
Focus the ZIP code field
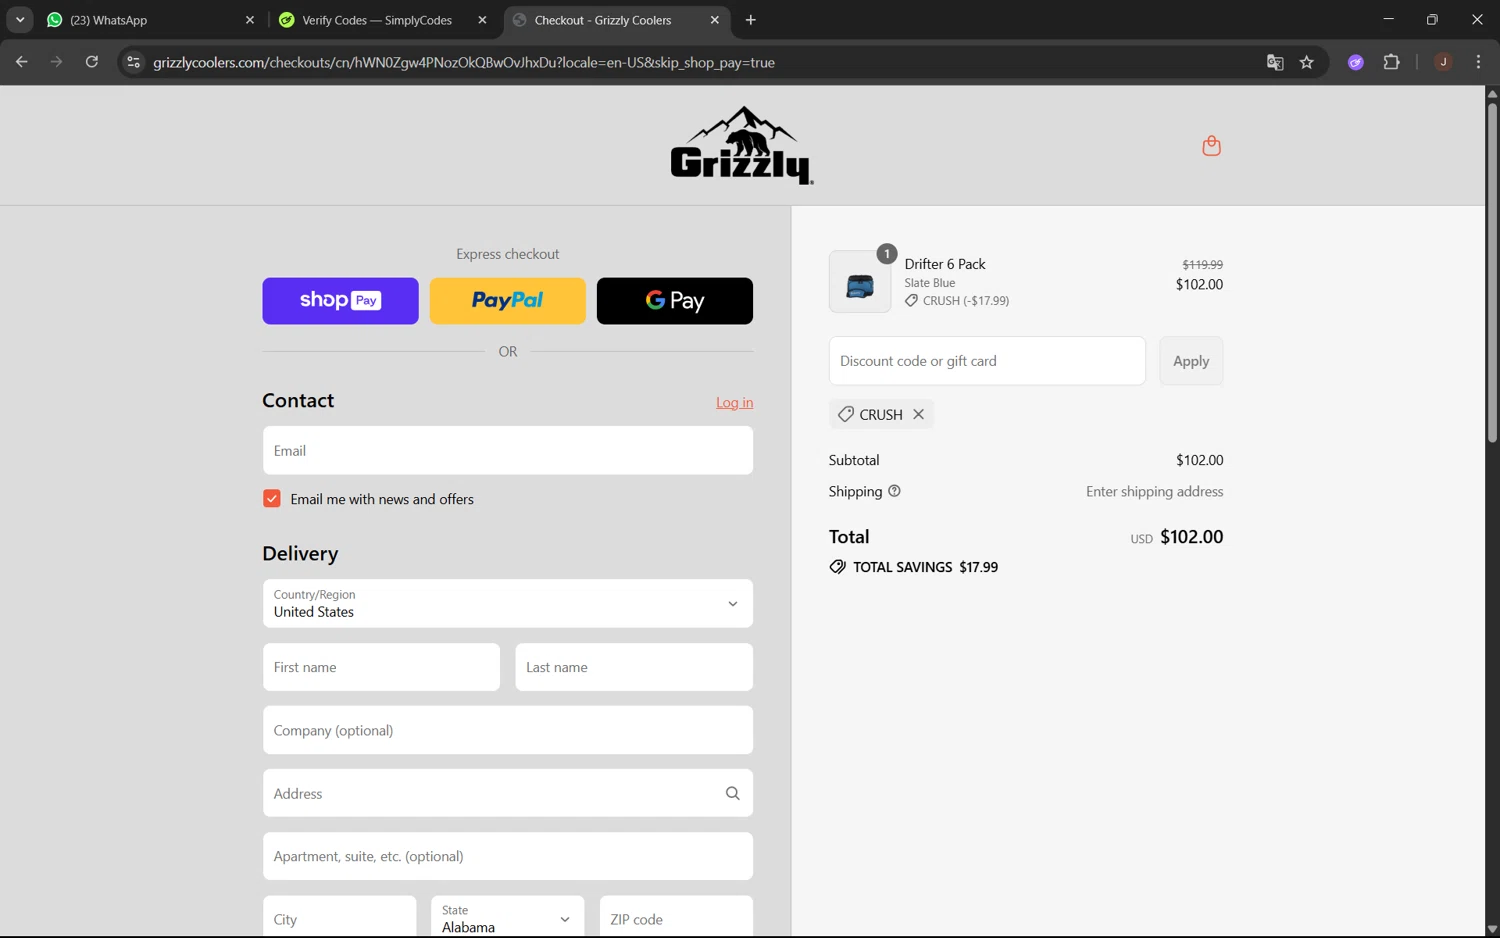click(x=676, y=917)
